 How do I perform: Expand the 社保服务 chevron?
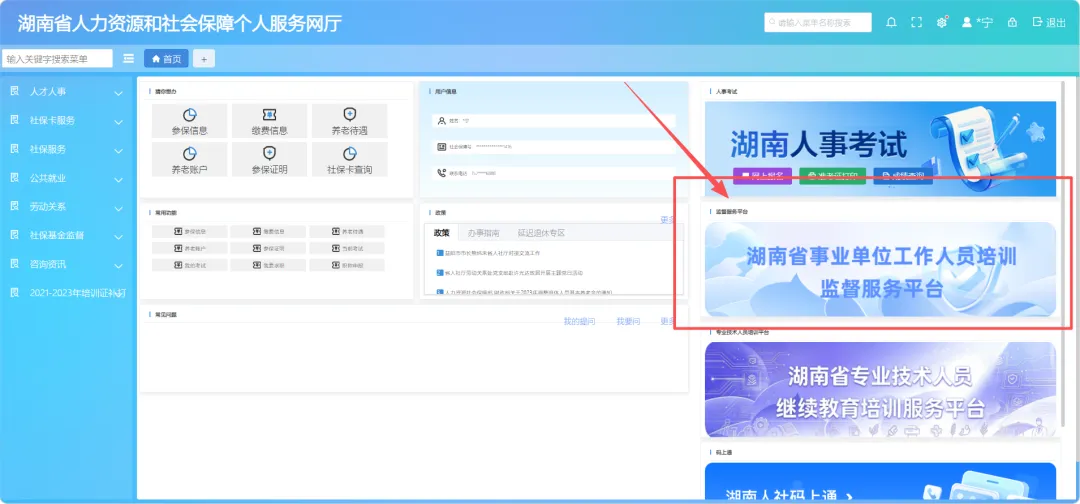click(x=118, y=151)
